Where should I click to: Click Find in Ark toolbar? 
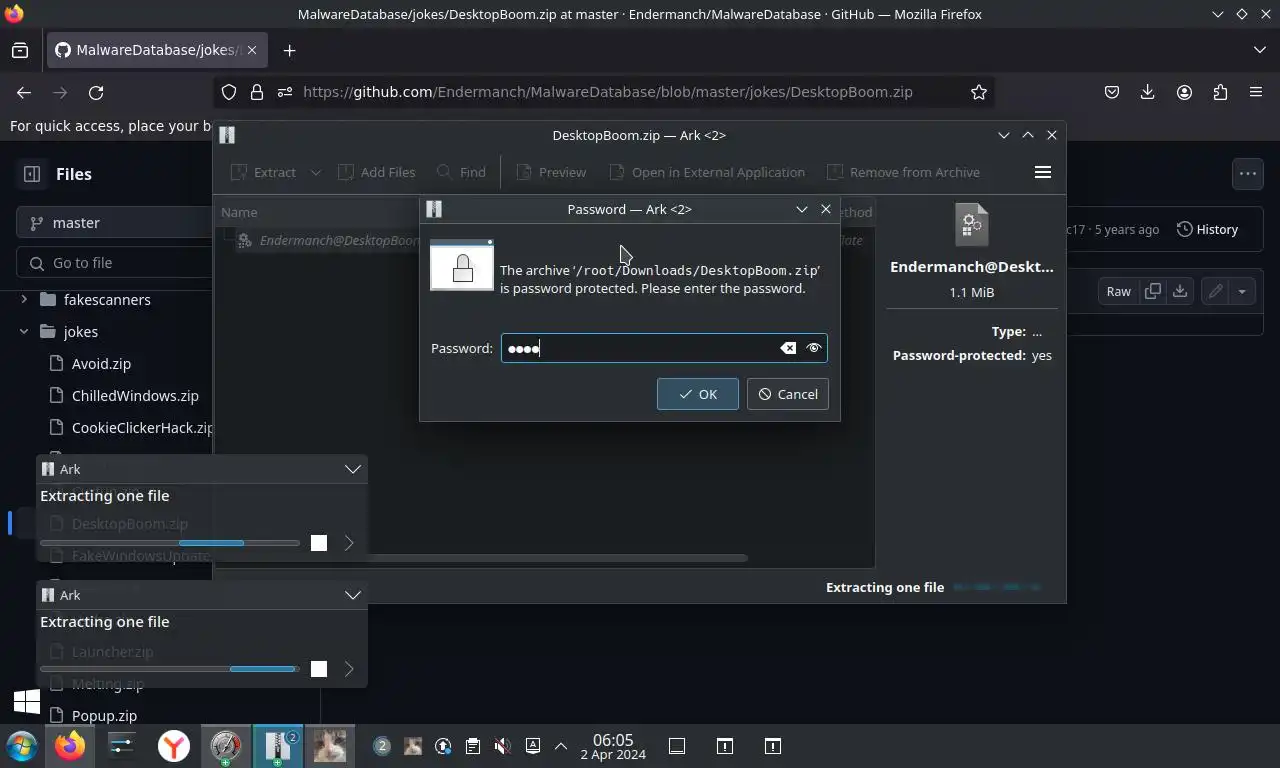click(x=461, y=172)
